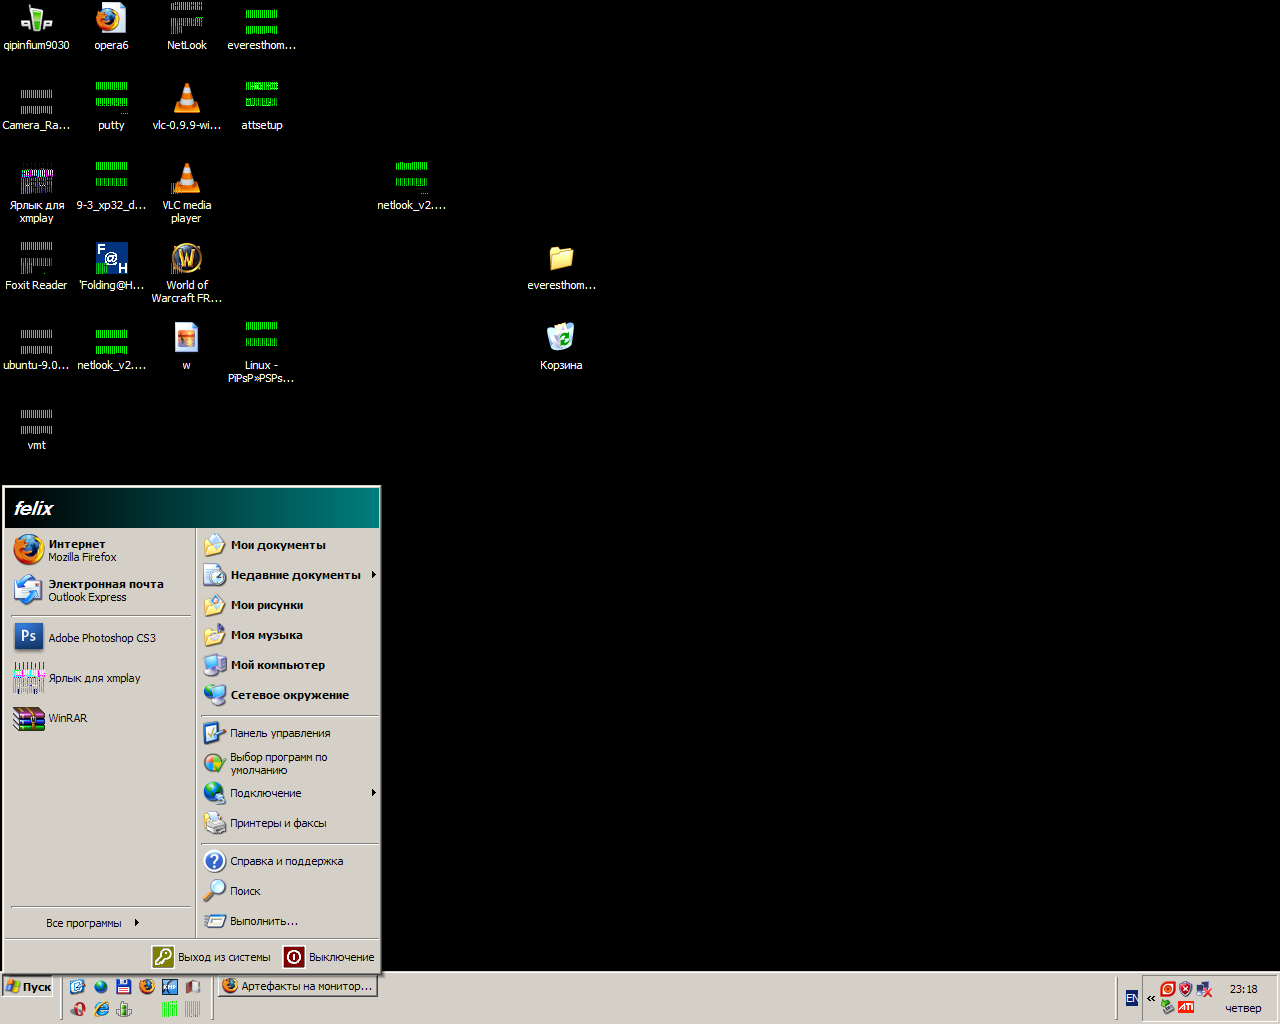Launch Adobe Photoshop CS3 from Start menu
This screenshot has height=1024, width=1280.
click(101, 638)
